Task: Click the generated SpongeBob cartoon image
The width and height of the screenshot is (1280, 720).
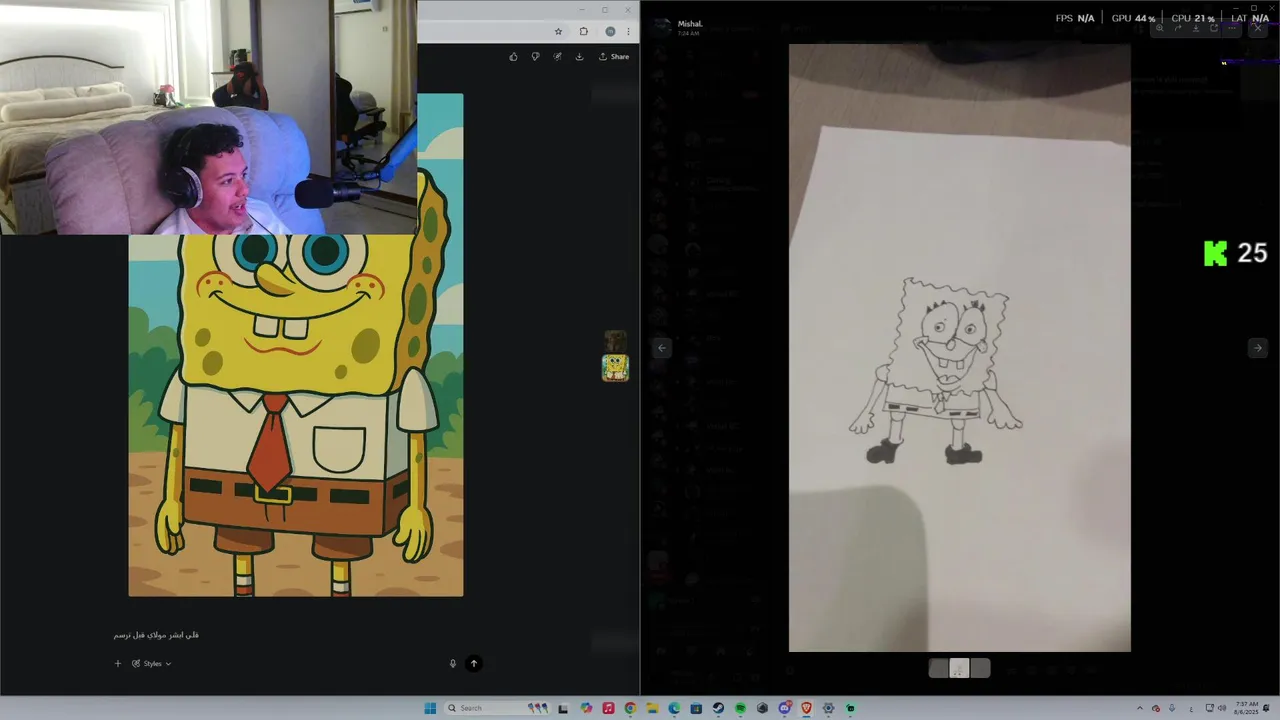Action: pyautogui.click(x=296, y=415)
